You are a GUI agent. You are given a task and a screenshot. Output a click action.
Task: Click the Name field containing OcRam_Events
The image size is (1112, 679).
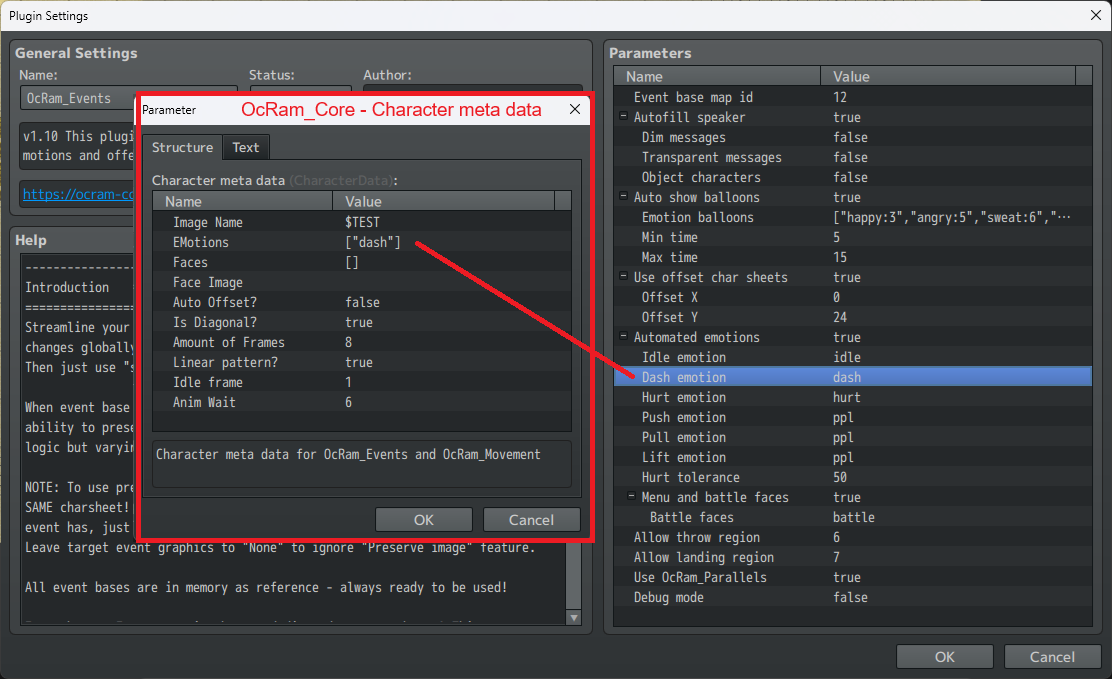(78, 99)
